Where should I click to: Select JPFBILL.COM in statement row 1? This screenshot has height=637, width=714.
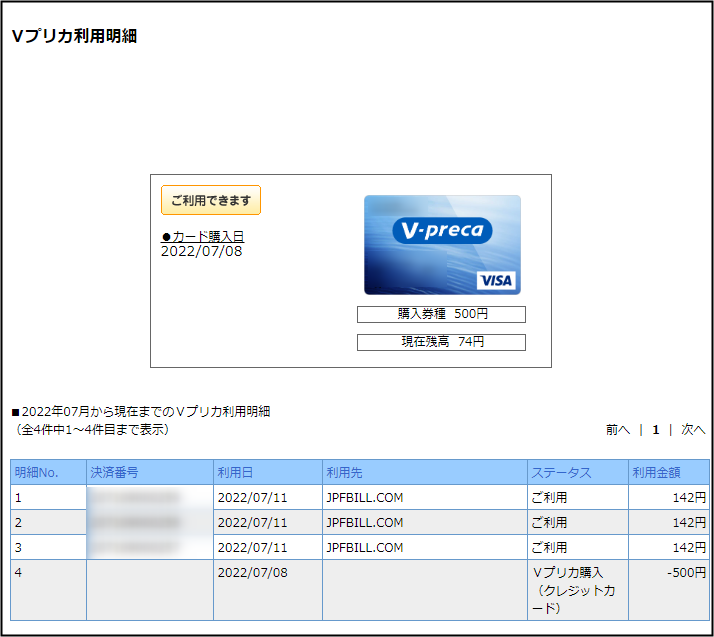364,496
